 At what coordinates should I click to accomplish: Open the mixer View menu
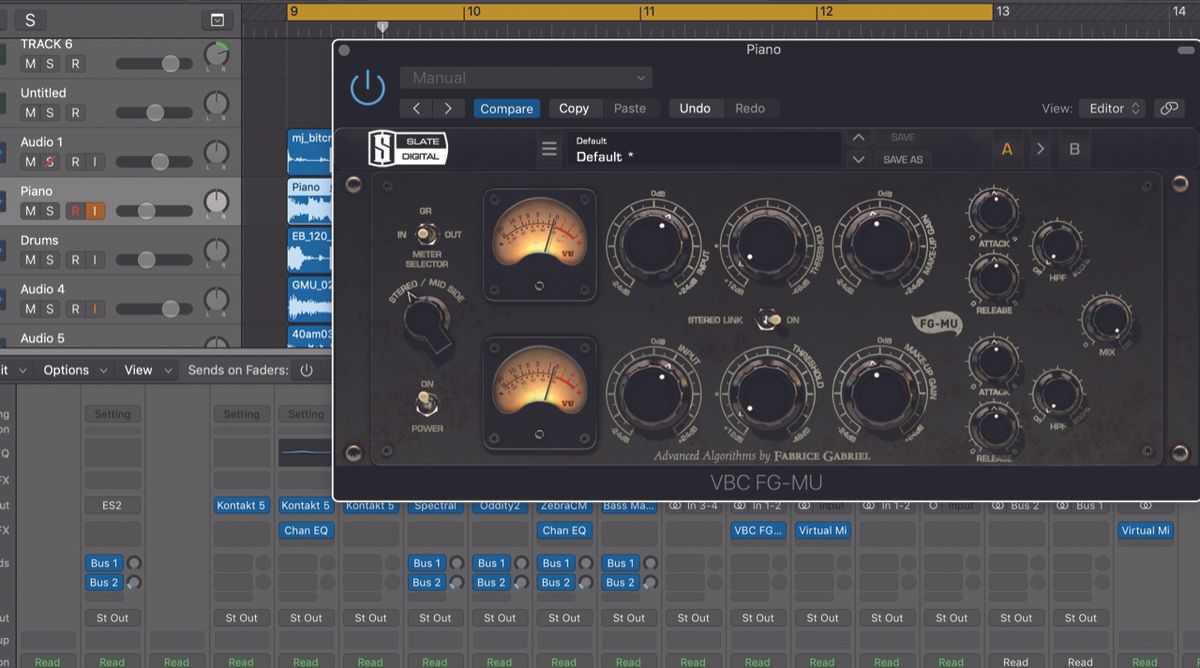point(139,369)
